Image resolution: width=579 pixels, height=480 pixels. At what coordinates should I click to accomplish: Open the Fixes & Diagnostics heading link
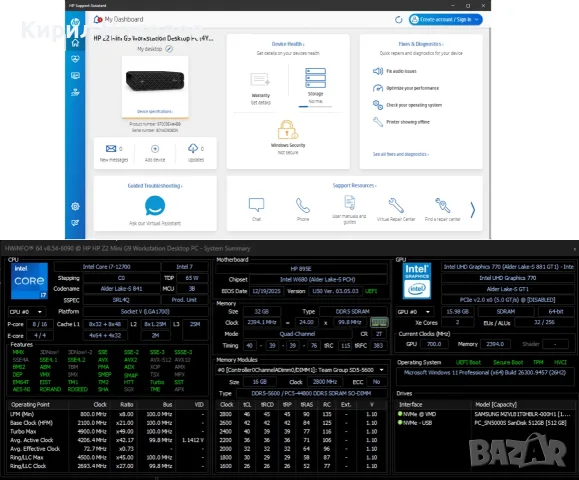(x=421, y=44)
